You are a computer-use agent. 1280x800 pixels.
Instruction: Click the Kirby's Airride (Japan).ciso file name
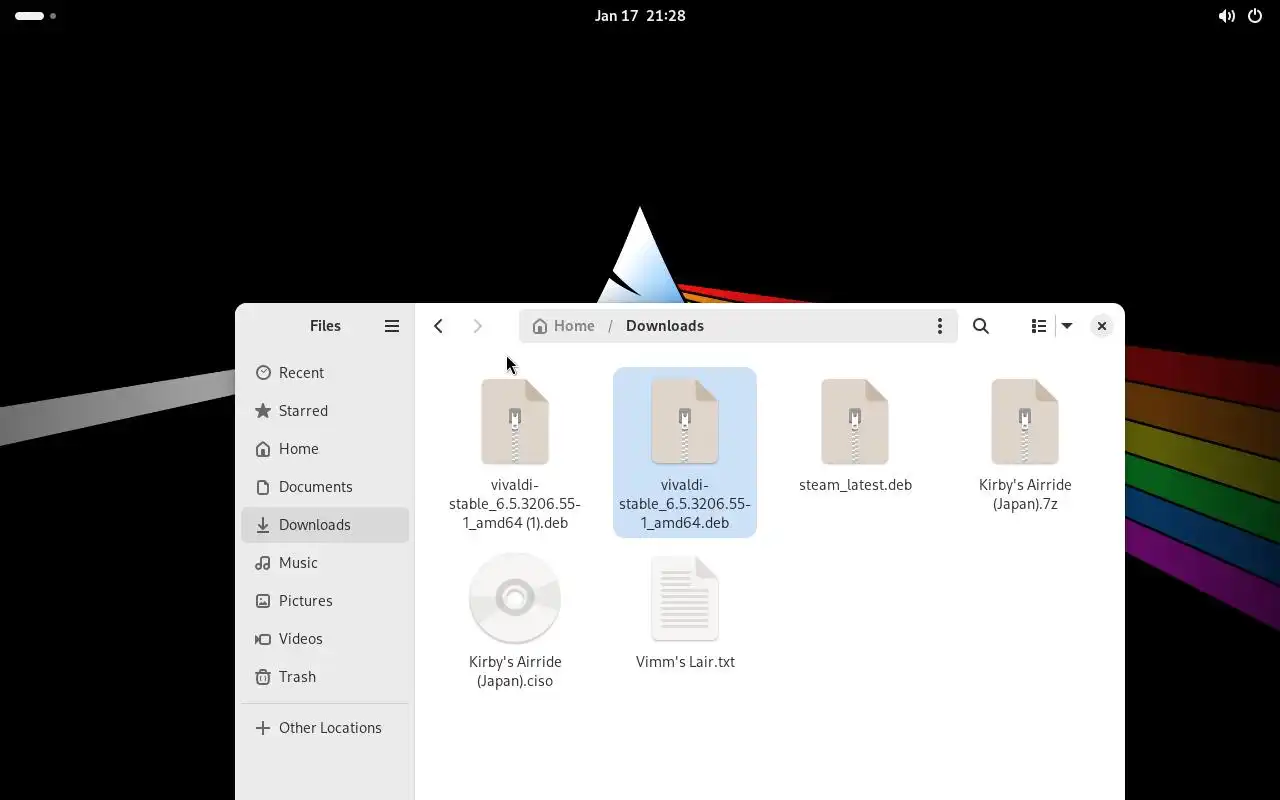(x=515, y=671)
